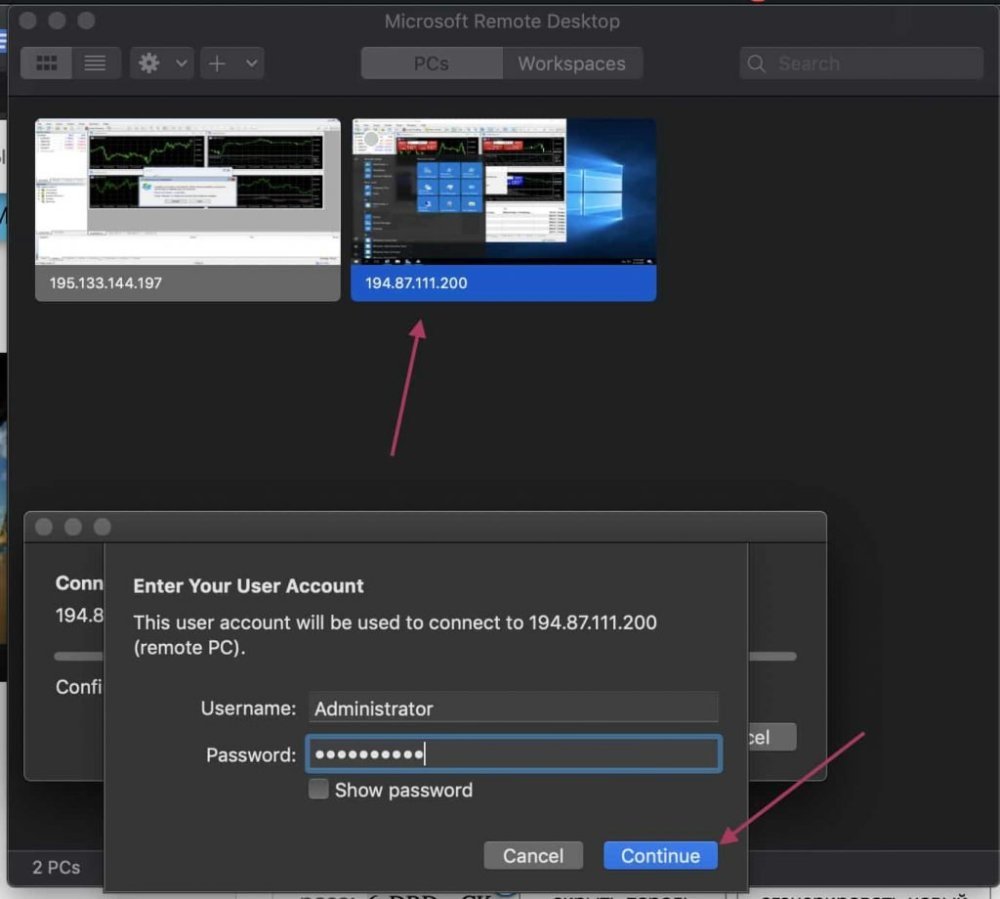Image resolution: width=1000 pixels, height=899 pixels.
Task: Select the 195.133.144.197 label
Action: (x=106, y=283)
